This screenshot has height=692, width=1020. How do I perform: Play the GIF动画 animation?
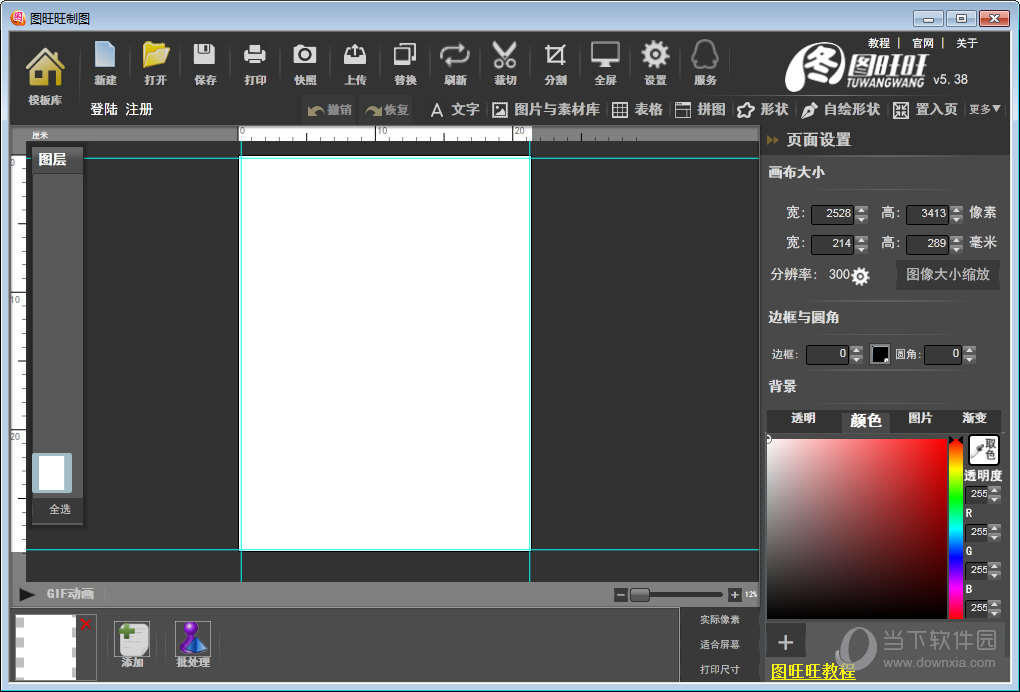[27, 594]
